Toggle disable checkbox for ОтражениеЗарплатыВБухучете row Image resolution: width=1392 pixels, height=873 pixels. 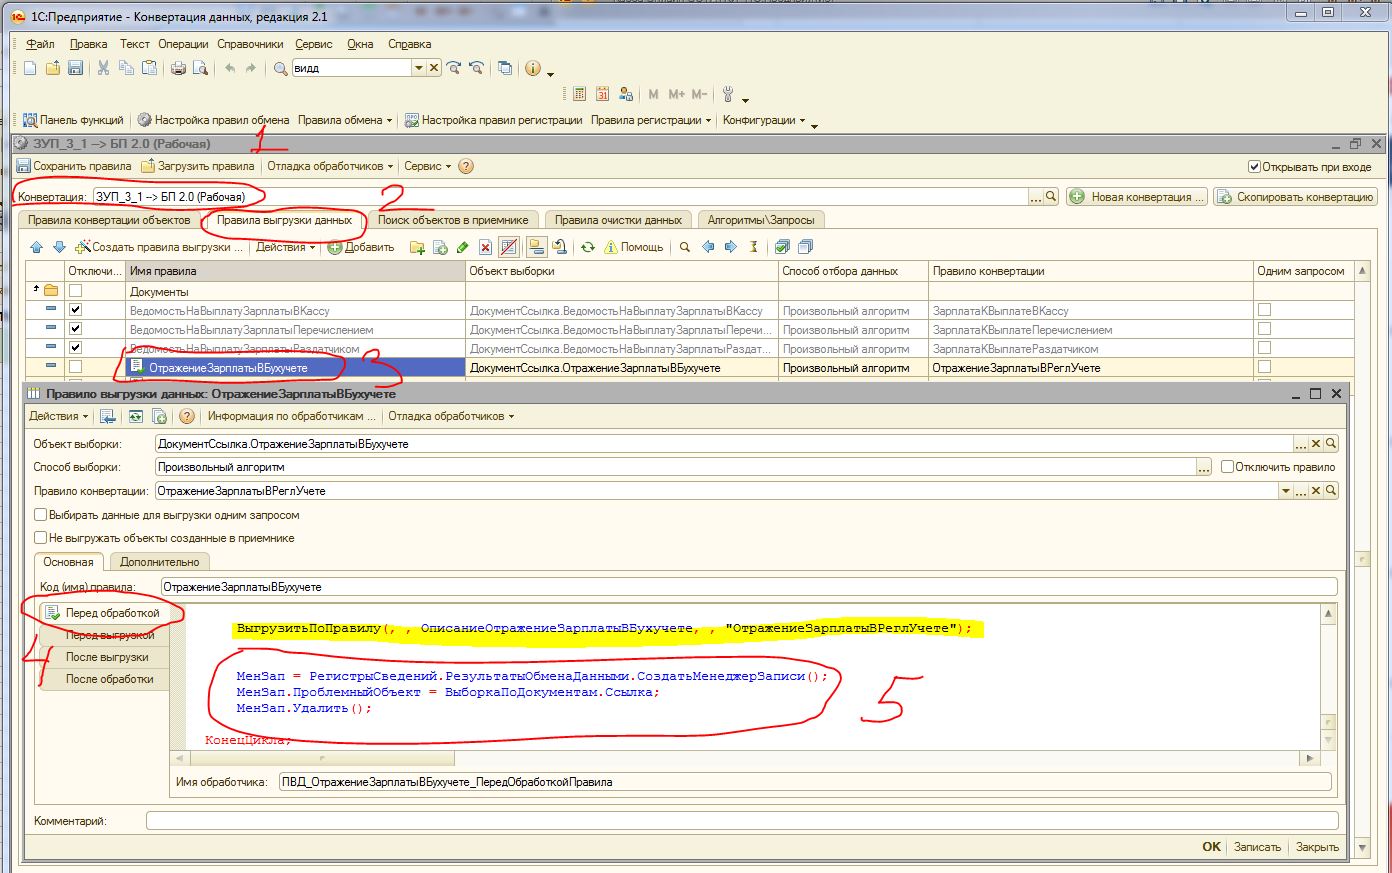click(x=75, y=367)
